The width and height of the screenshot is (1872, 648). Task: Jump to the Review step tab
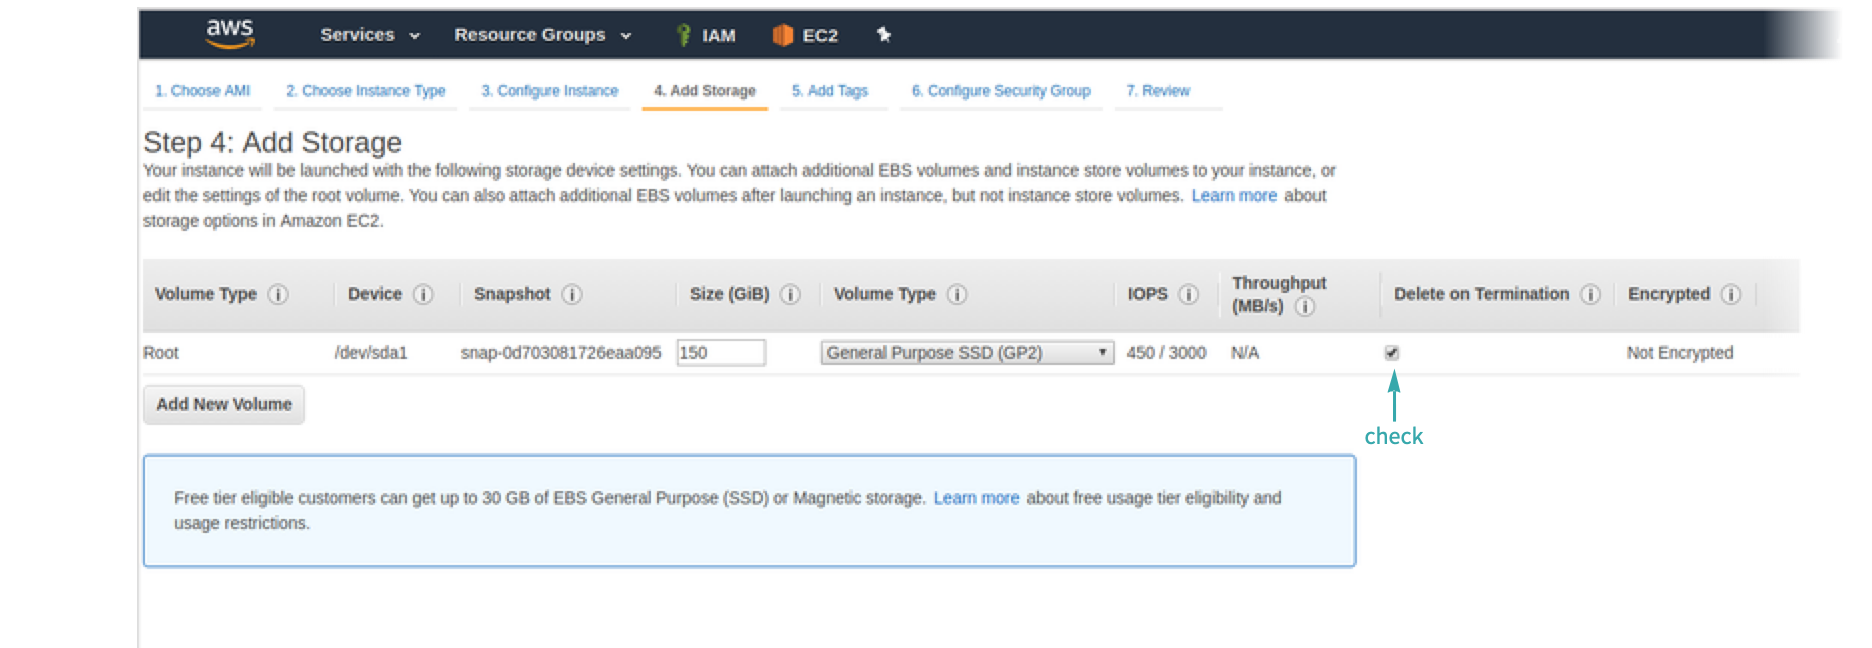pos(1158,91)
